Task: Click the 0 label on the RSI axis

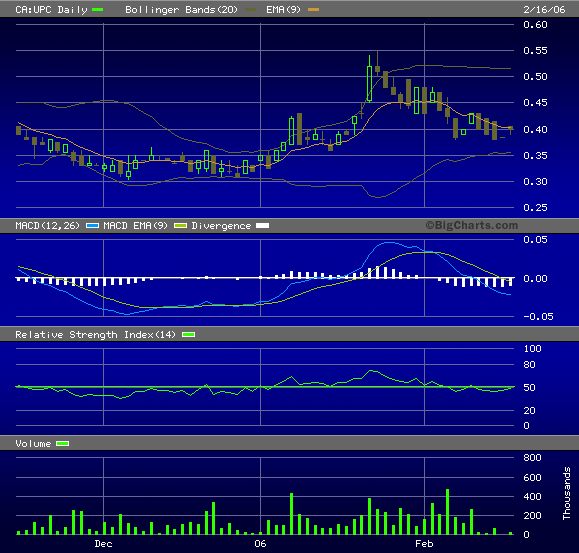Action: coord(527,426)
